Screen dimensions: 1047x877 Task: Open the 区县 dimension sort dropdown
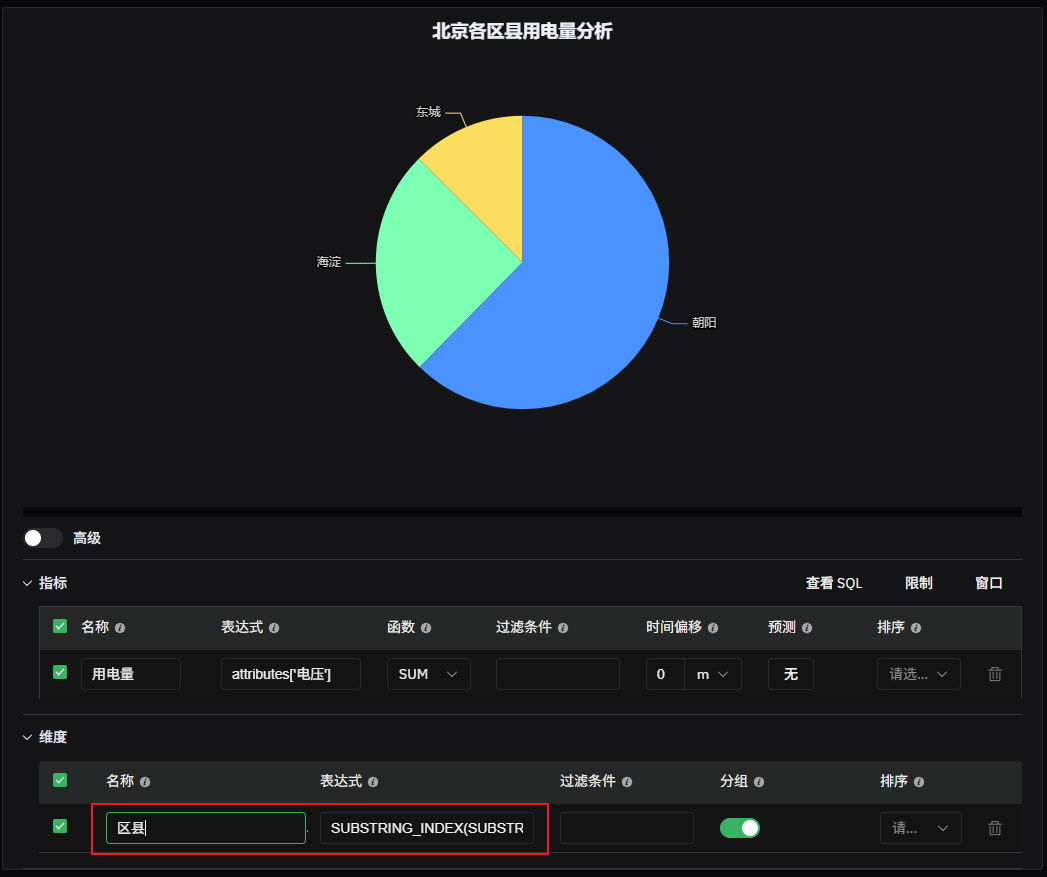921,828
